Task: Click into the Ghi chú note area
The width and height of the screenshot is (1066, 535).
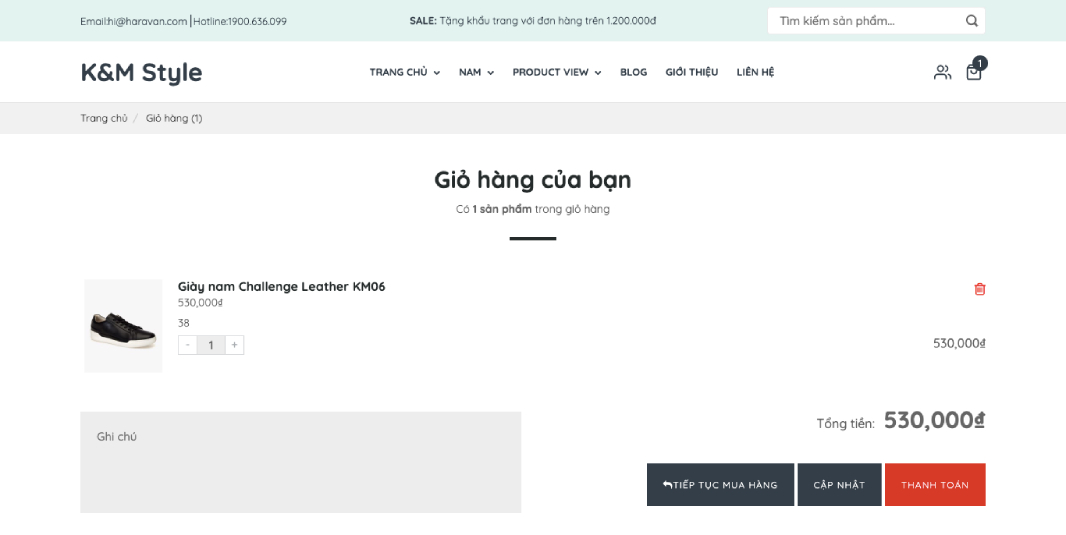Action: coord(300,462)
